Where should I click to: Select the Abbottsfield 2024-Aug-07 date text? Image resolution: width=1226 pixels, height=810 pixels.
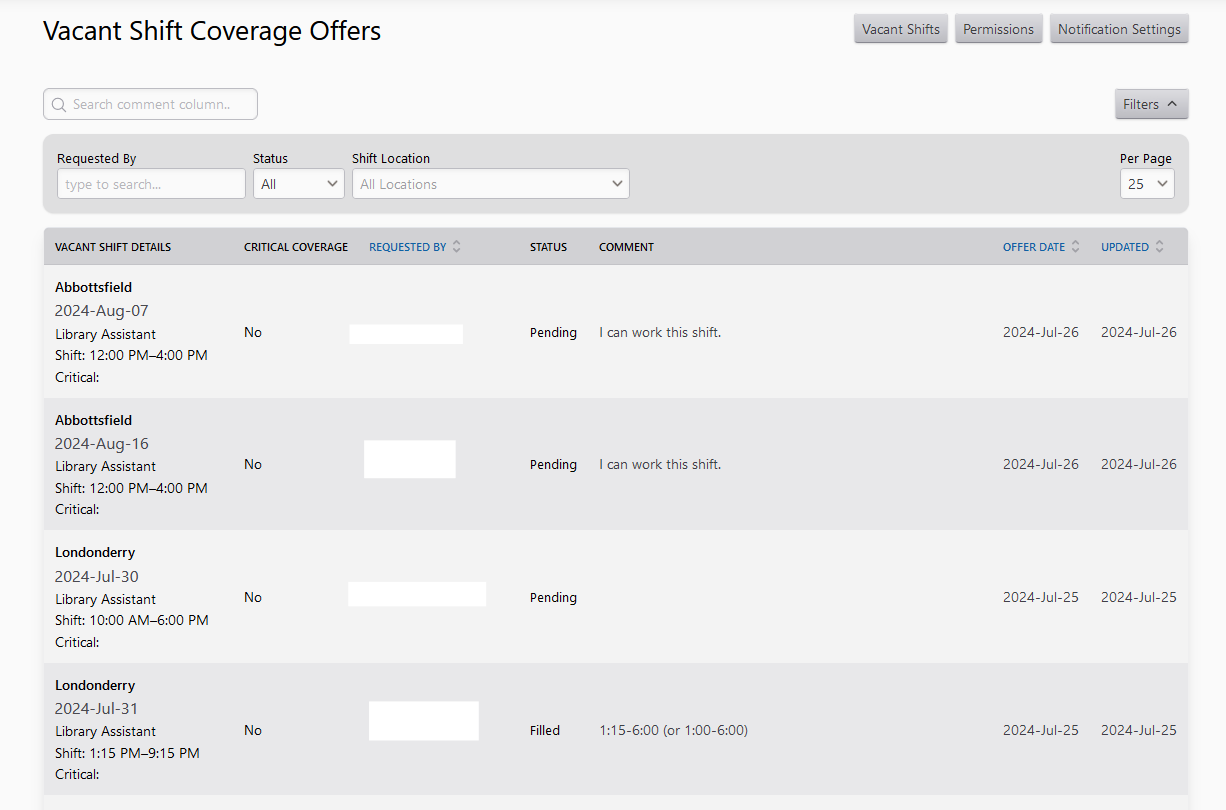102,311
